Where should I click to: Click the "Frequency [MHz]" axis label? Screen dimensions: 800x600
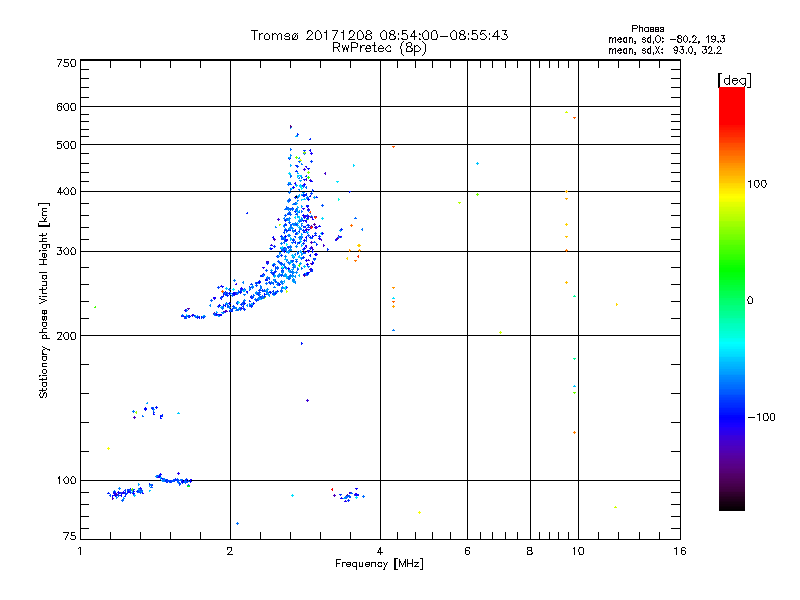coord(379,564)
